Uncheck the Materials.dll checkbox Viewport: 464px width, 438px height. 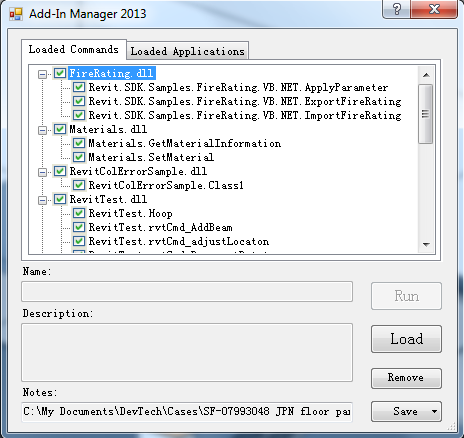(x=60, y=129)
